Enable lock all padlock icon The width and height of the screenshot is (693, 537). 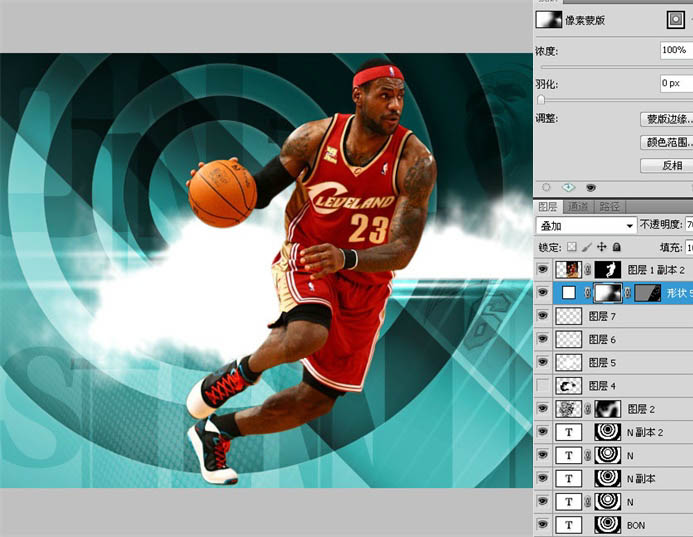coord(617,247)
